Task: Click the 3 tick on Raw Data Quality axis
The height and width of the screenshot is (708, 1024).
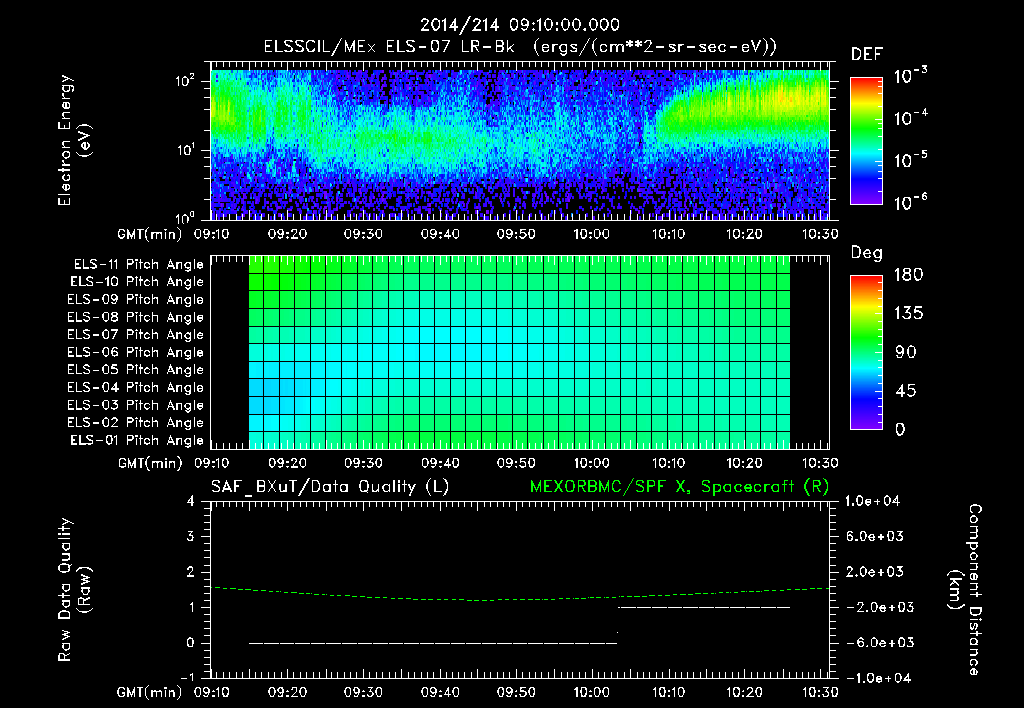Action: (x=191, y=537)
